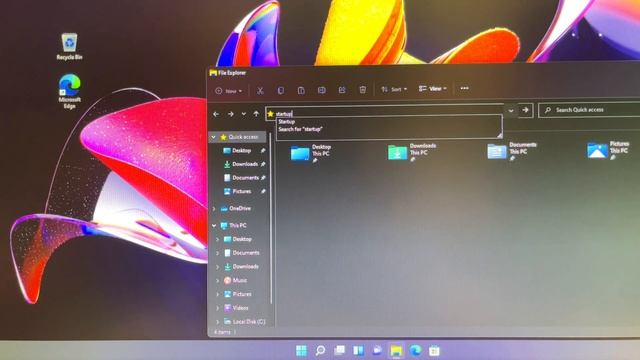Open Microsoft Store from the taskbar
This screenshot has width=640, height=360.
(434, 350)
